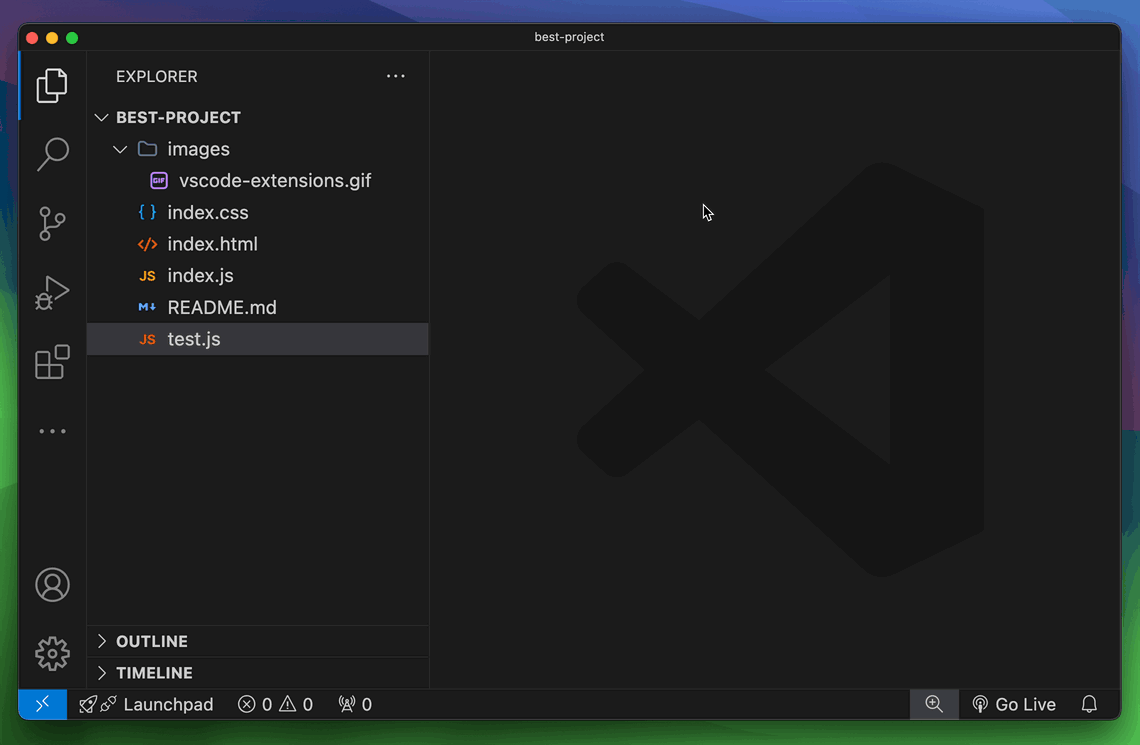This screenshot has height=745, width=1140.
Task: Open the Run and Debug view
Action: click(x=52, y=292)
